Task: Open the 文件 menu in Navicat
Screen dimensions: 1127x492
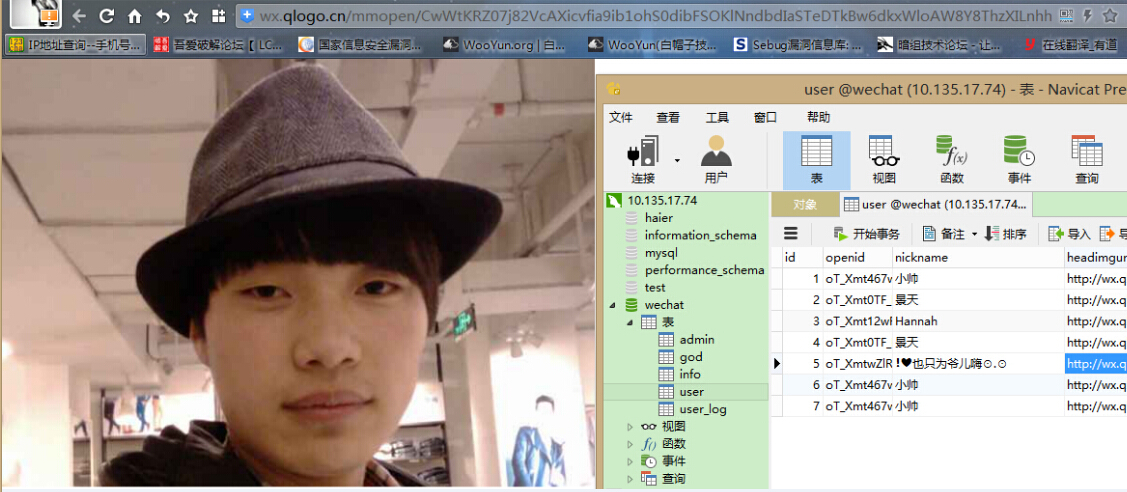Action: tap(621, 118)
